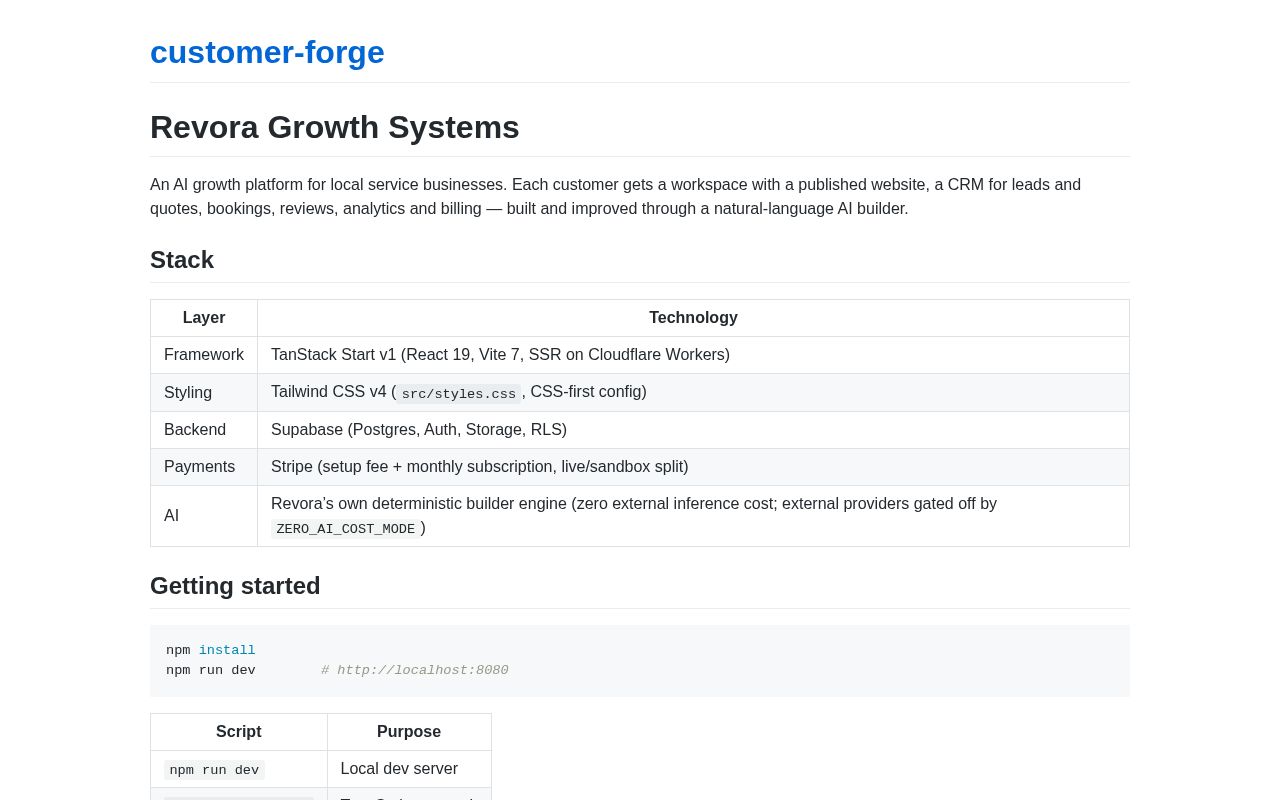Click the Getting started heading
The width and height of the screenshot is (1280, 800).
pyautogui.click(x=235, y=586)
